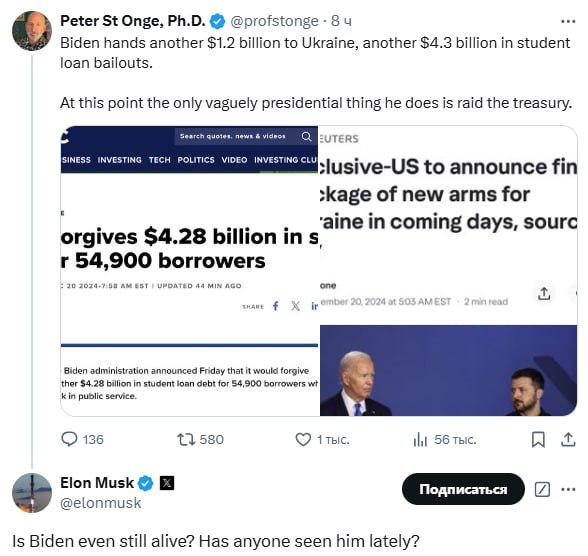The width and height of the screenshot is (588, 556).
Task: Click Elon Musk's blue verified badge
Action: pos(146,483)
